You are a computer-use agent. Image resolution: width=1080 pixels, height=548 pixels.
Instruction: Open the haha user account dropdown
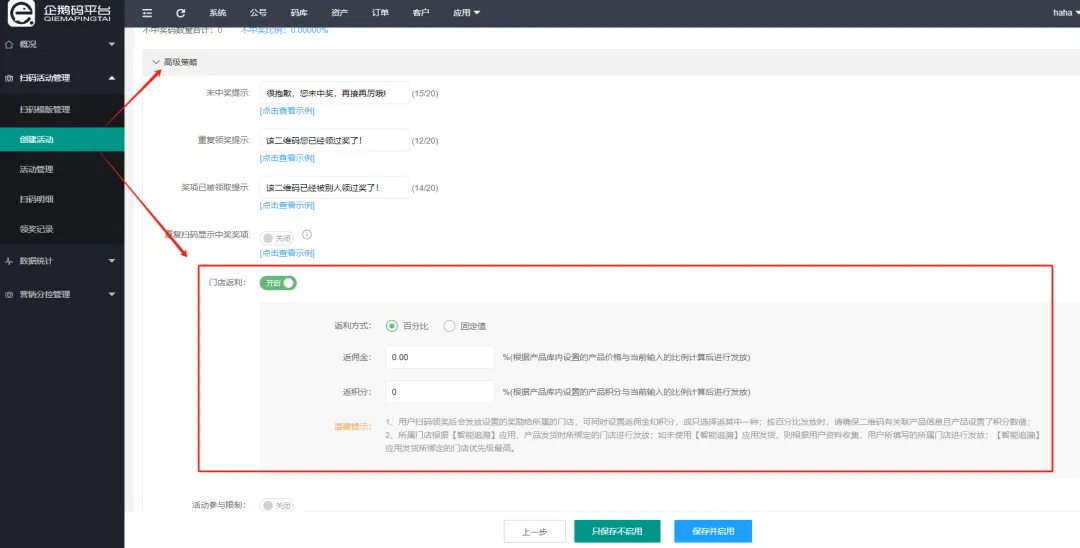click(1064, 13)
